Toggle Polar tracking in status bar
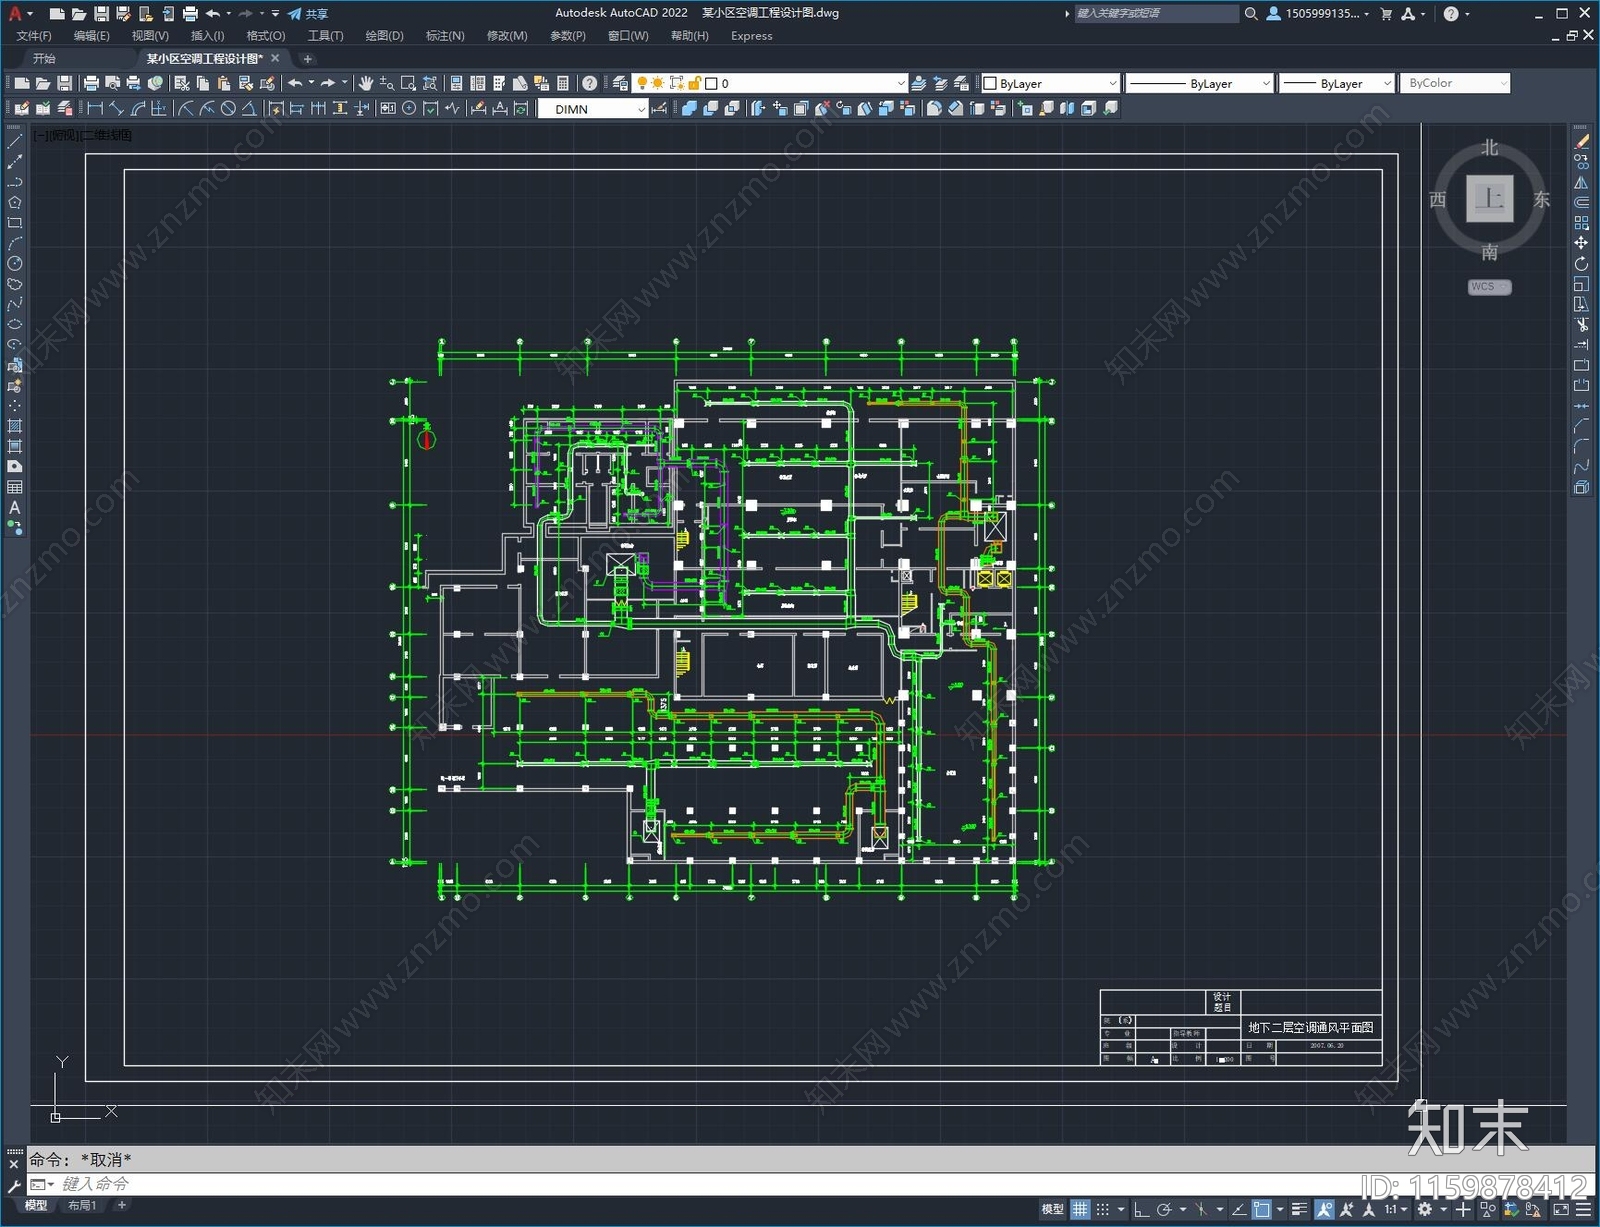The width and height of the screenshot is (1600, 1227). [1164, 1210]
